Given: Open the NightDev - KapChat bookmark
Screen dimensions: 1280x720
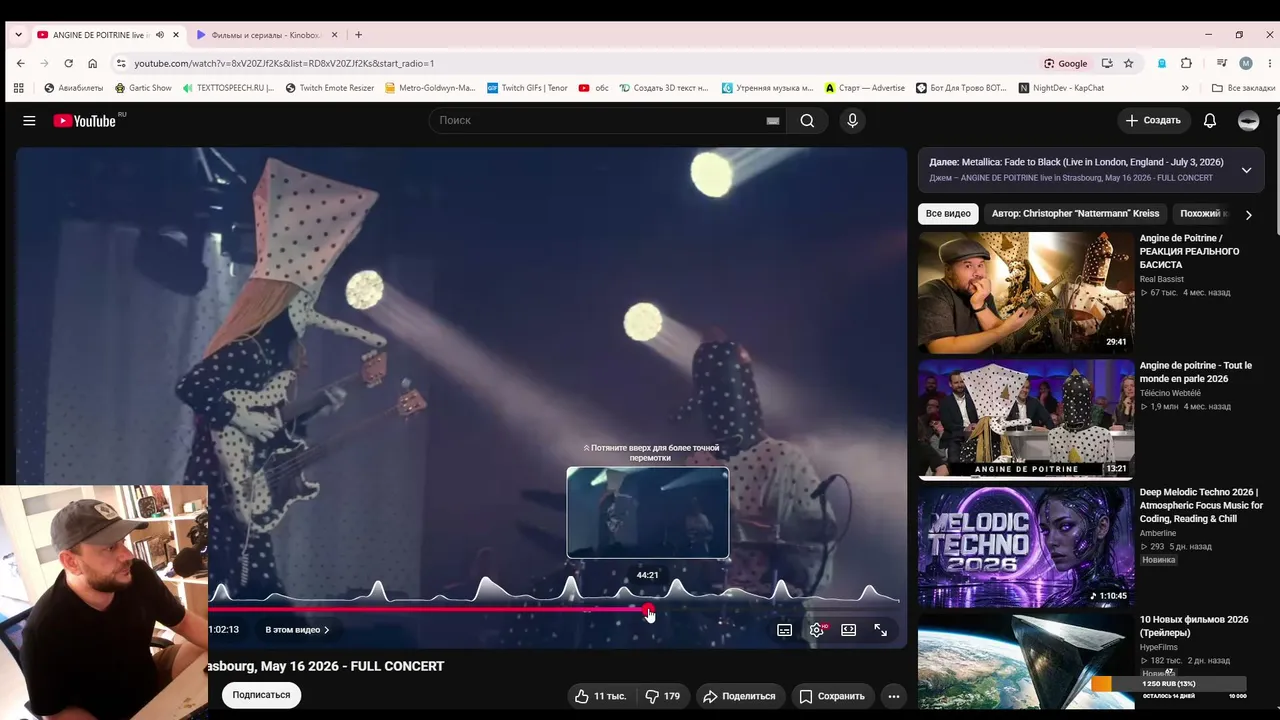Looking at the screenshot, I should coord(1061,88).
